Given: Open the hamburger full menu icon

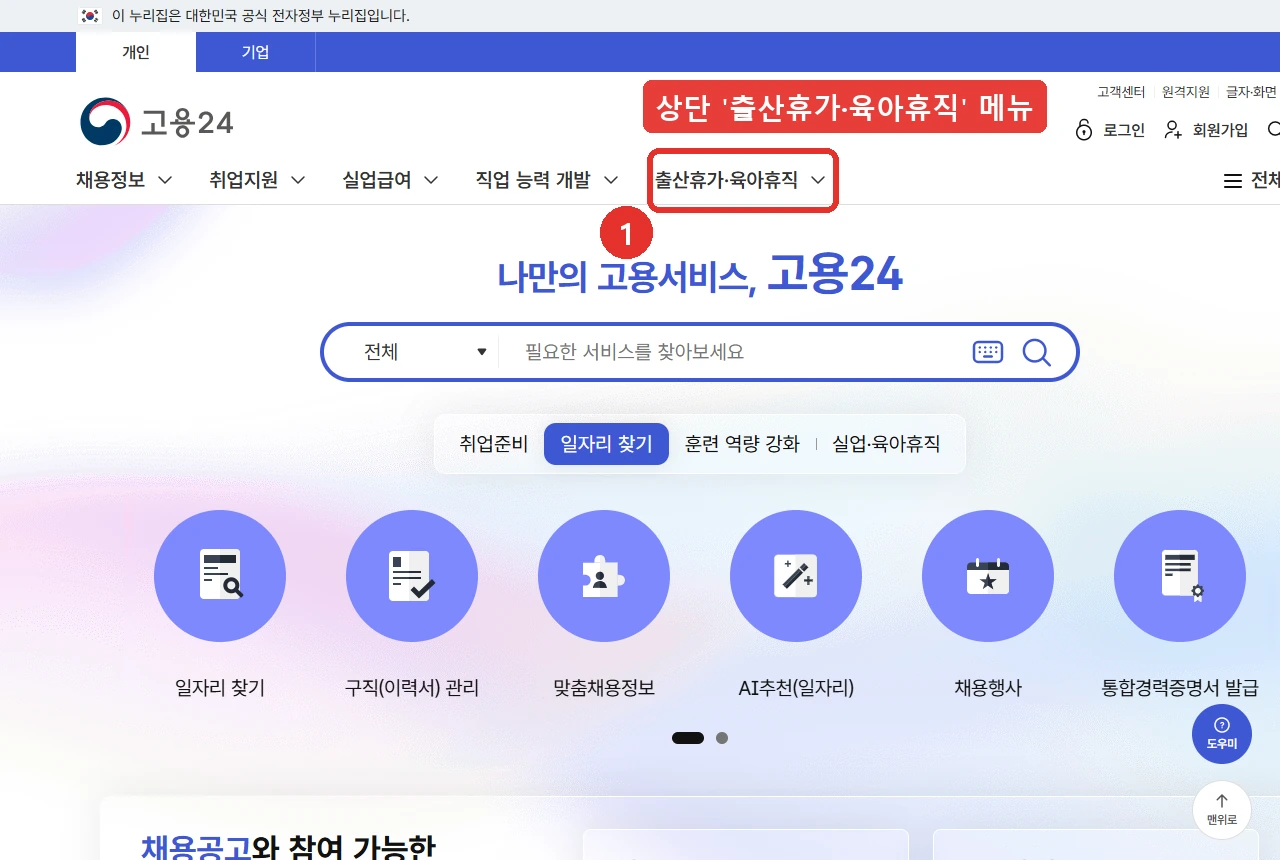Looking at the screenshot, I should click(x=1233, y=181).
